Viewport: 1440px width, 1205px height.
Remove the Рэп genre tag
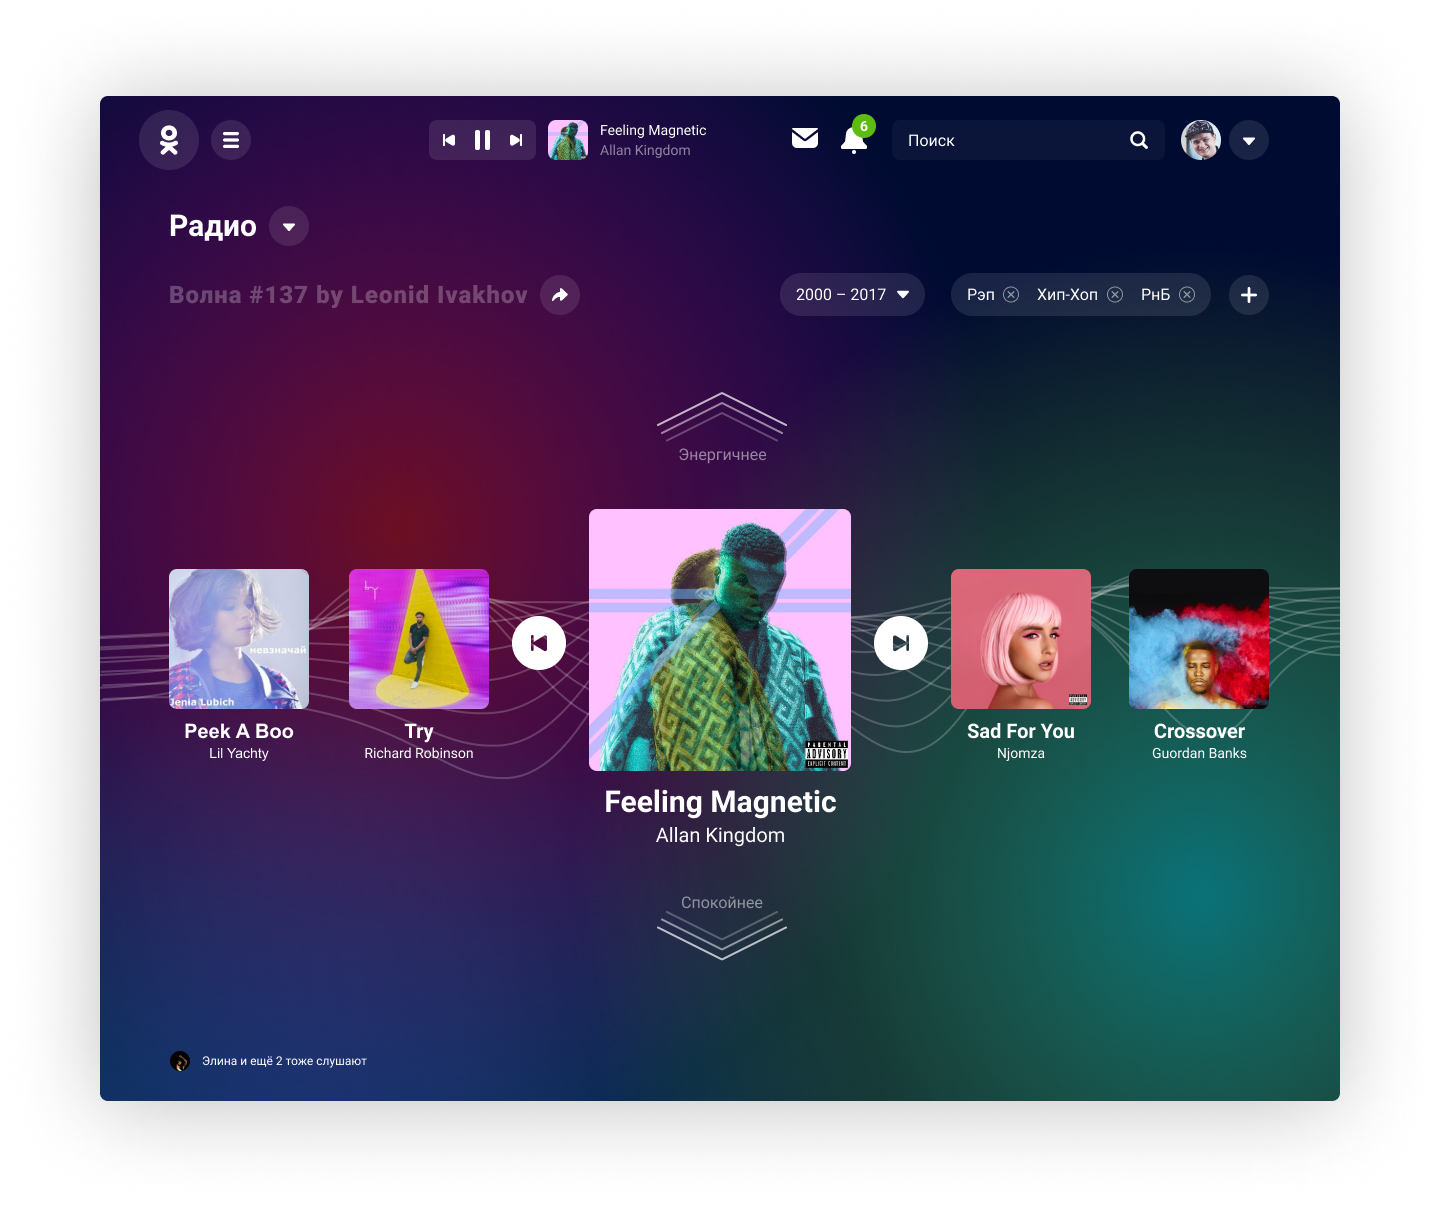[1011, 294]
